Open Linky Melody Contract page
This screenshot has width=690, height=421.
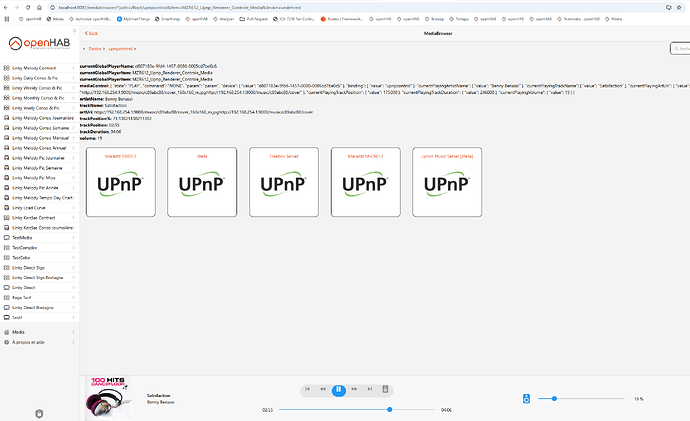[40, 68]
